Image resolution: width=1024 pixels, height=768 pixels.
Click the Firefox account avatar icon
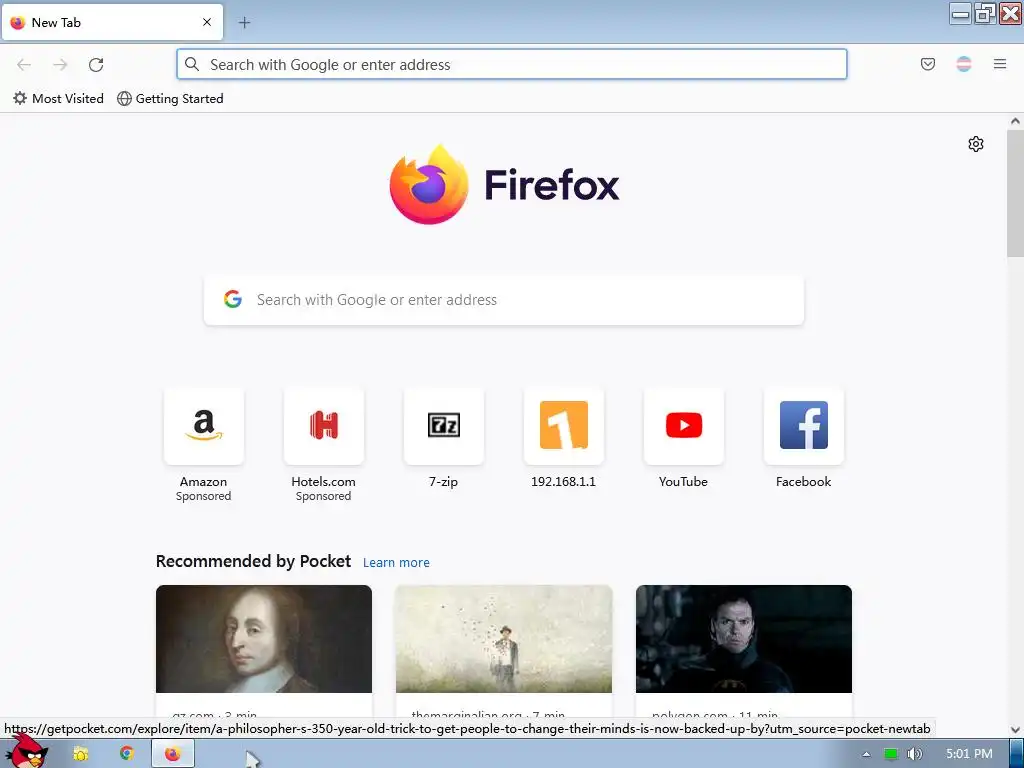963,64
